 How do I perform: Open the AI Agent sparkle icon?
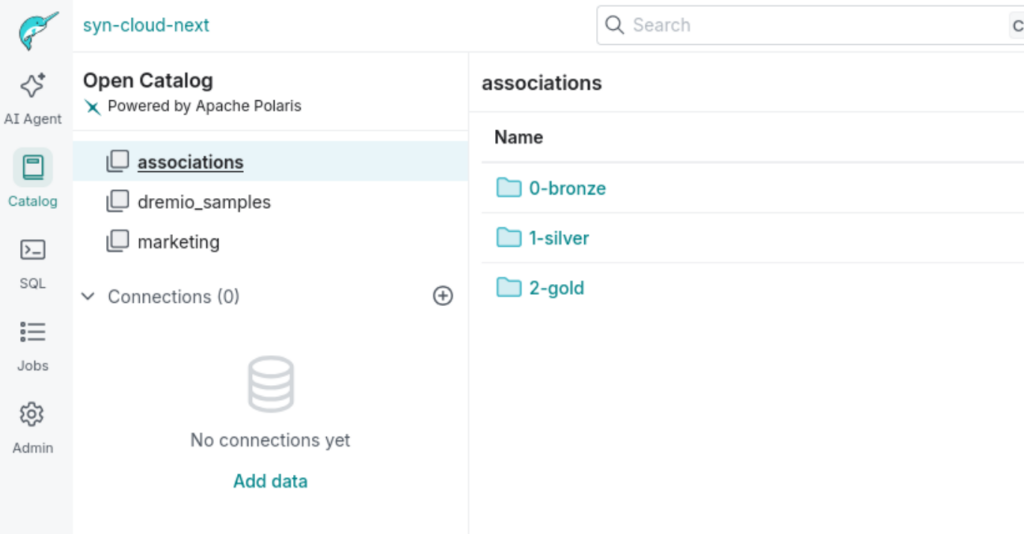33,86
